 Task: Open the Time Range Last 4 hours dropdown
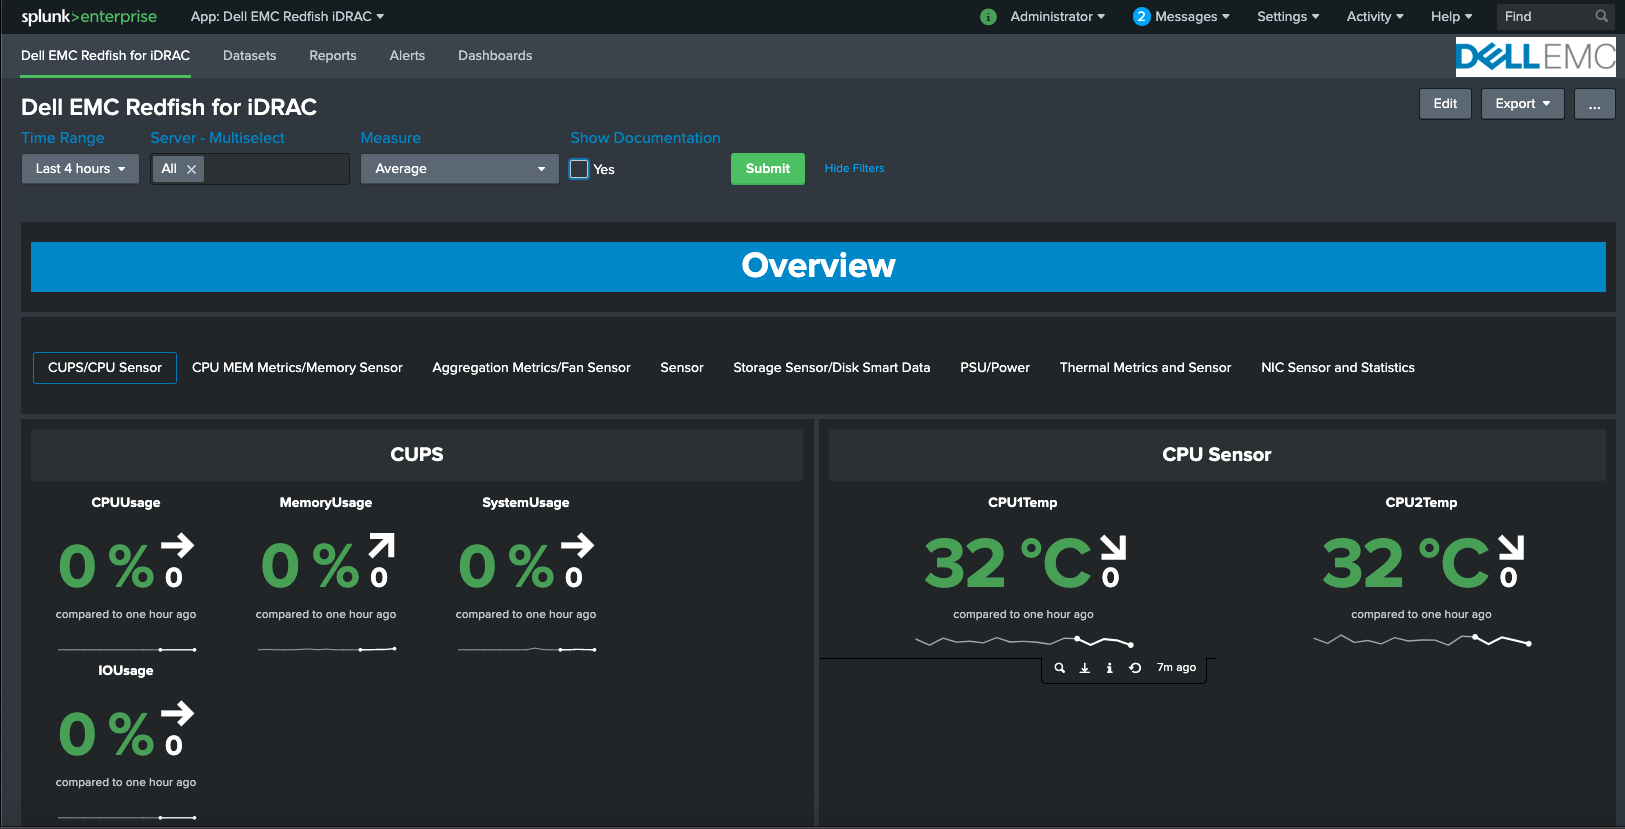[x=80, y=169]
